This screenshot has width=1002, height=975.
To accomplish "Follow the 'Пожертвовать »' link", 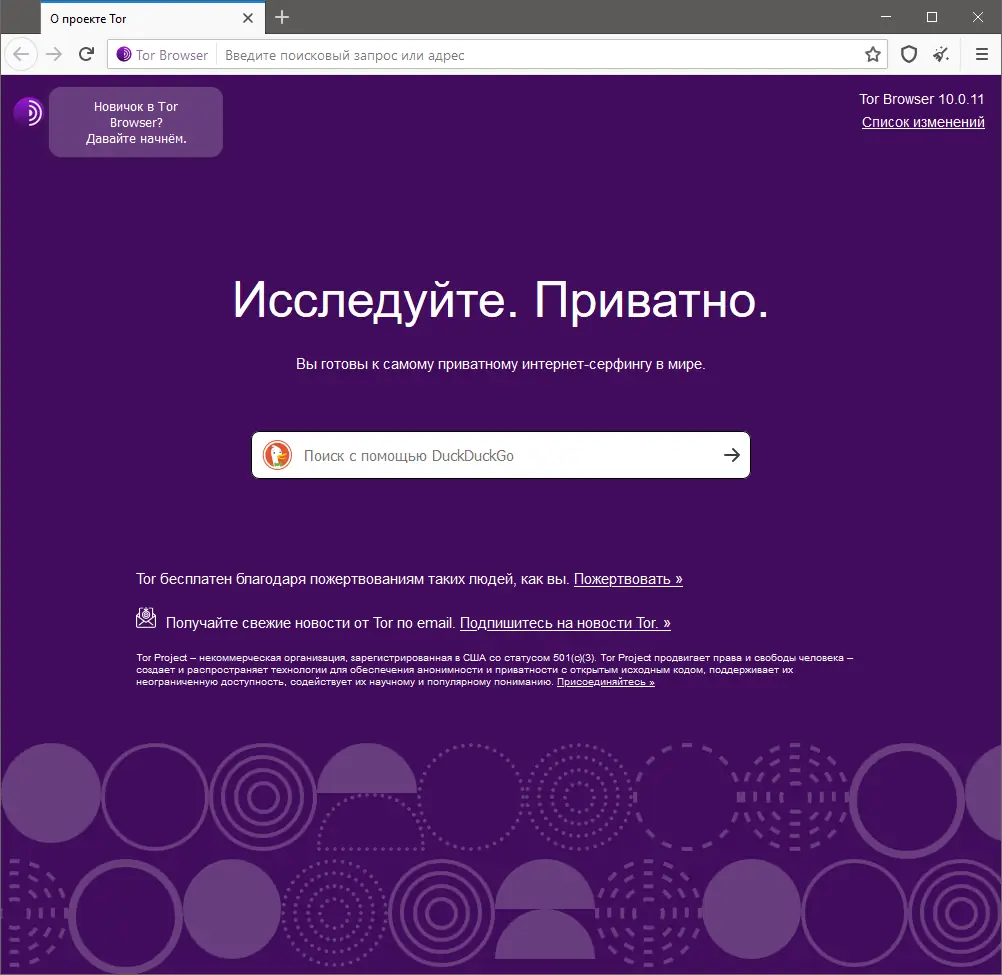I will click(x=628, y=578).
